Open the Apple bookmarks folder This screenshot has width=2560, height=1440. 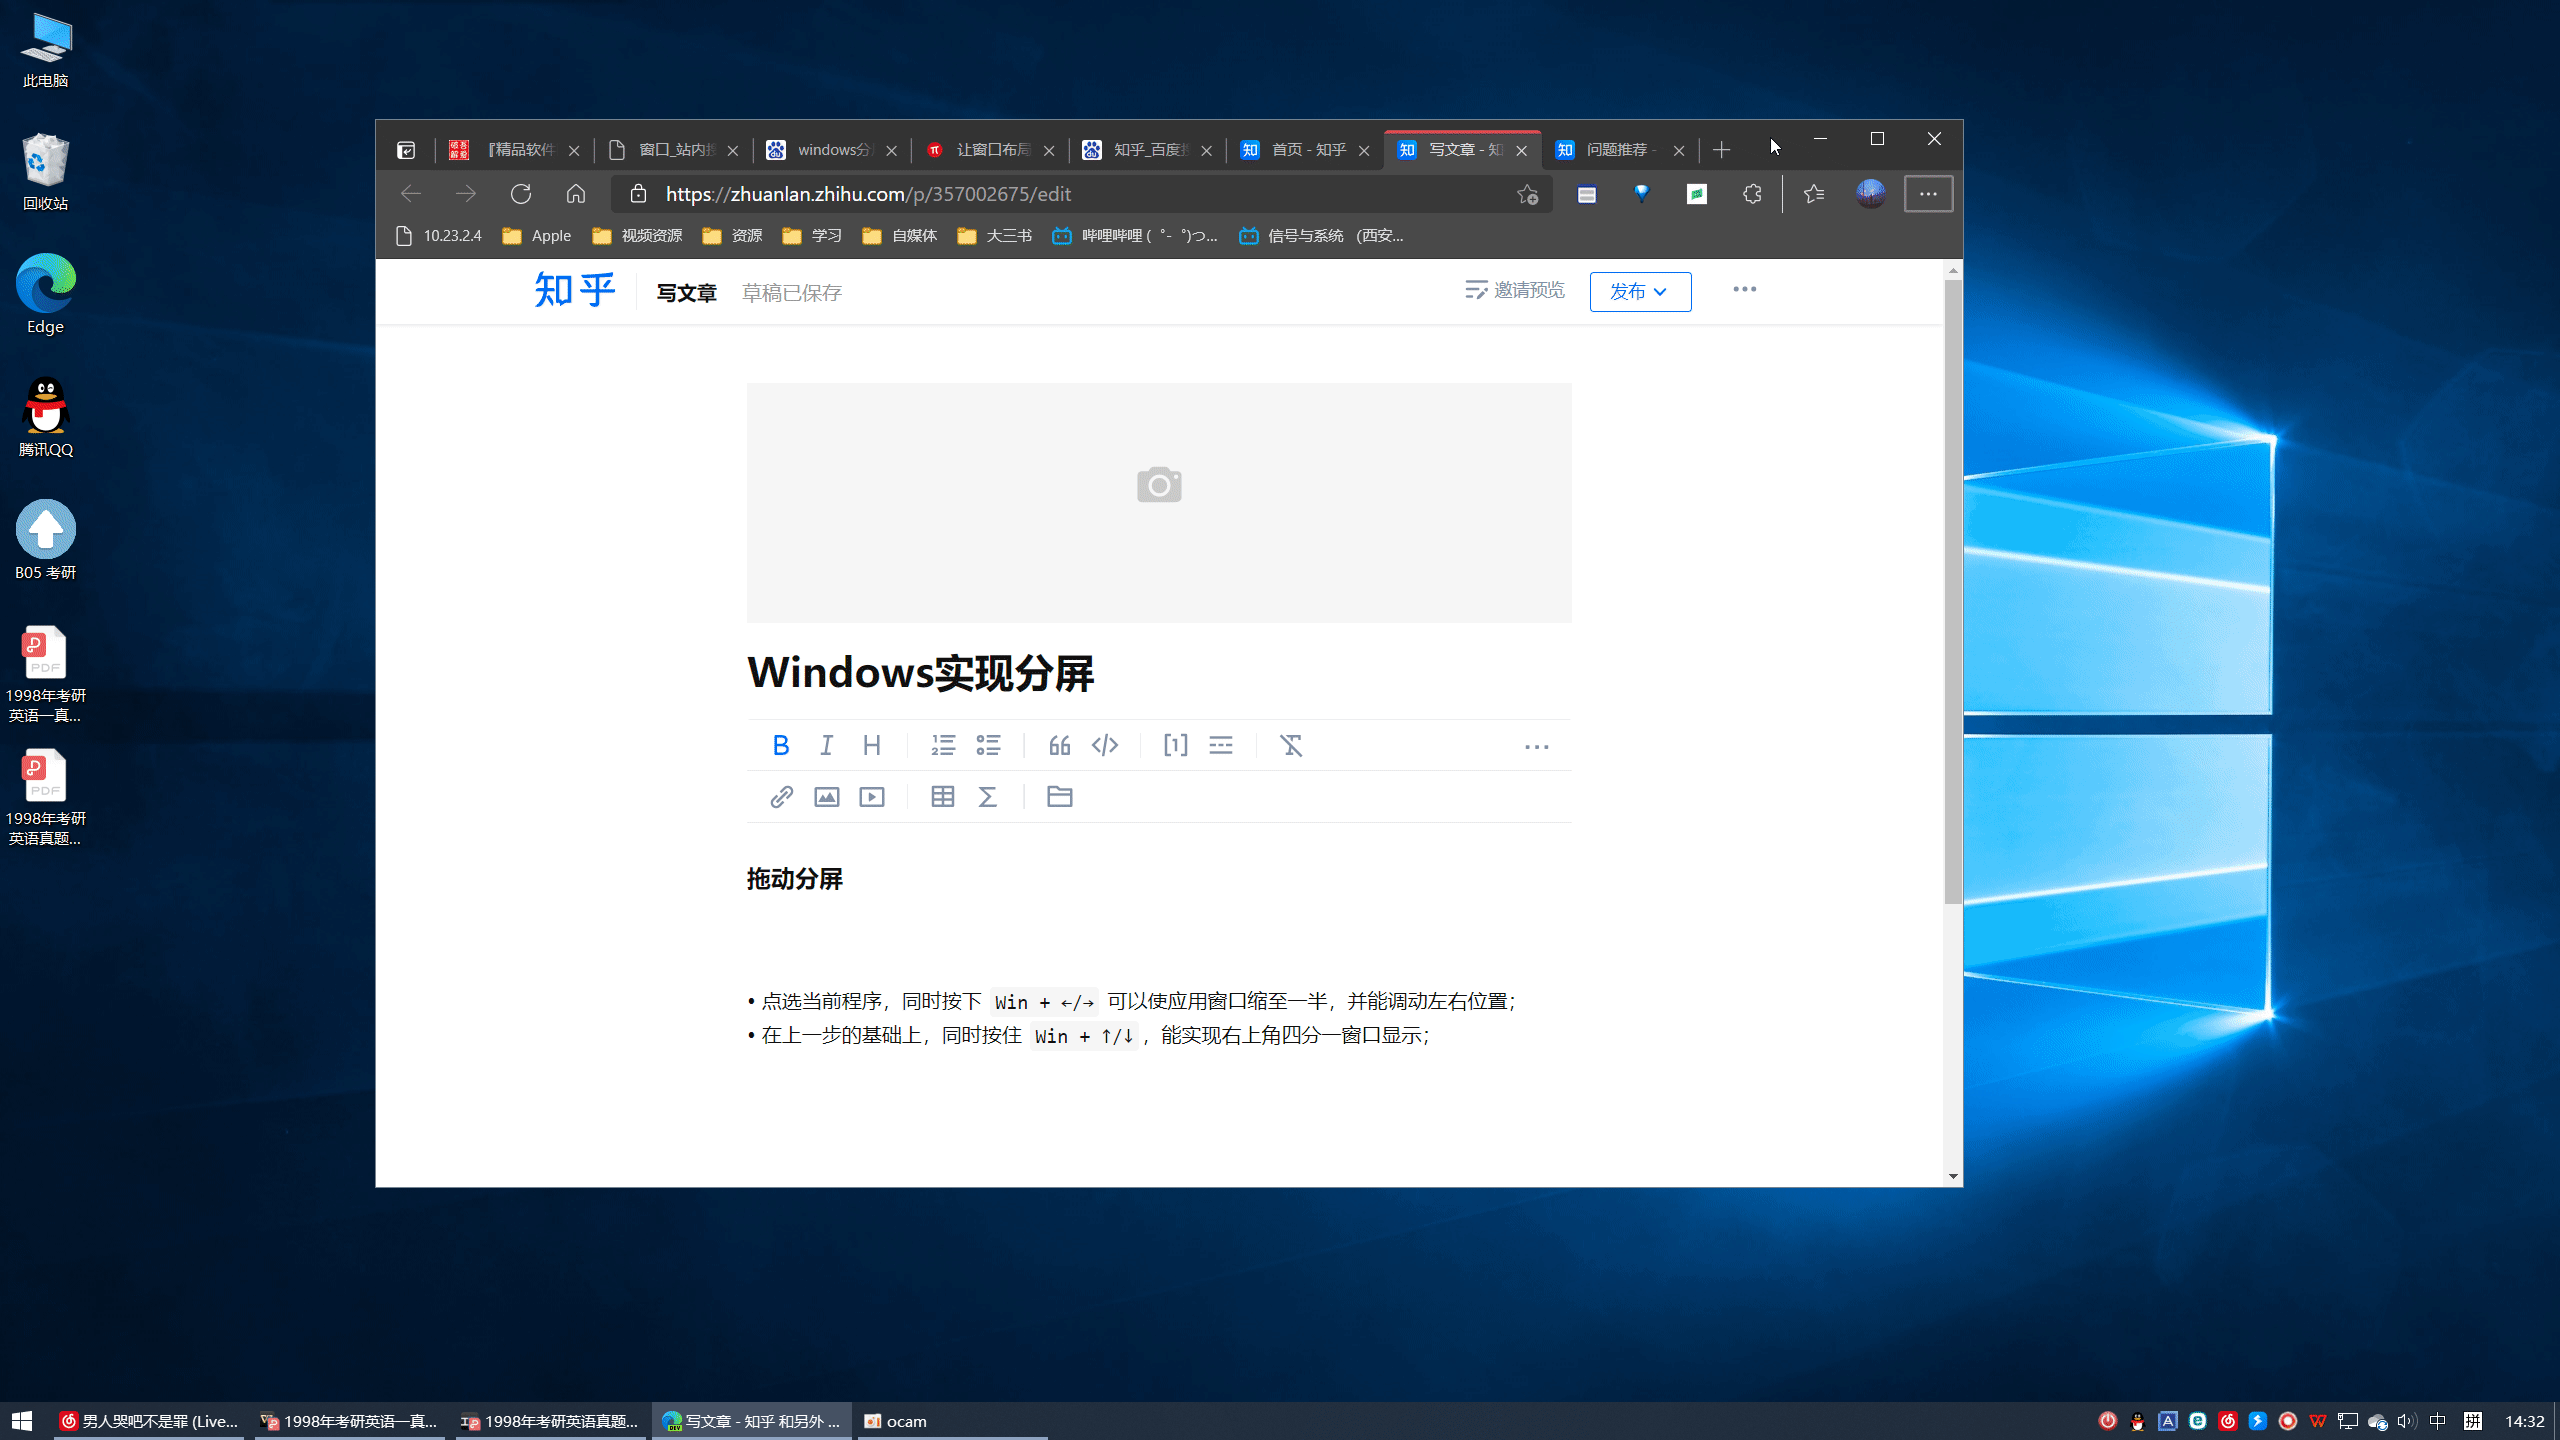click(x=537, y=236)
